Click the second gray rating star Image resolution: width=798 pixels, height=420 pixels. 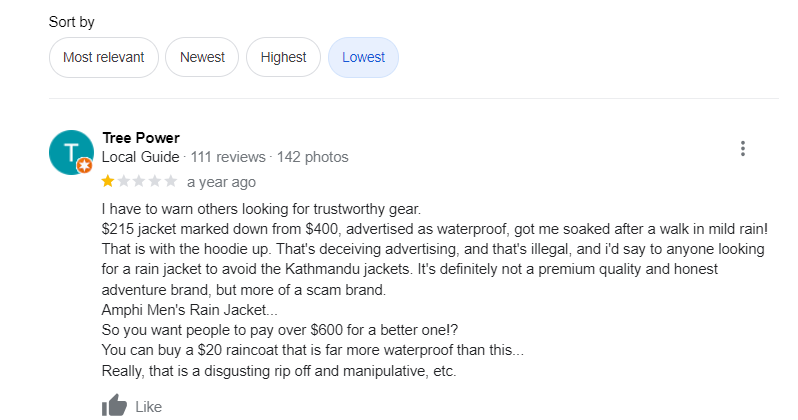click(124, 181)
